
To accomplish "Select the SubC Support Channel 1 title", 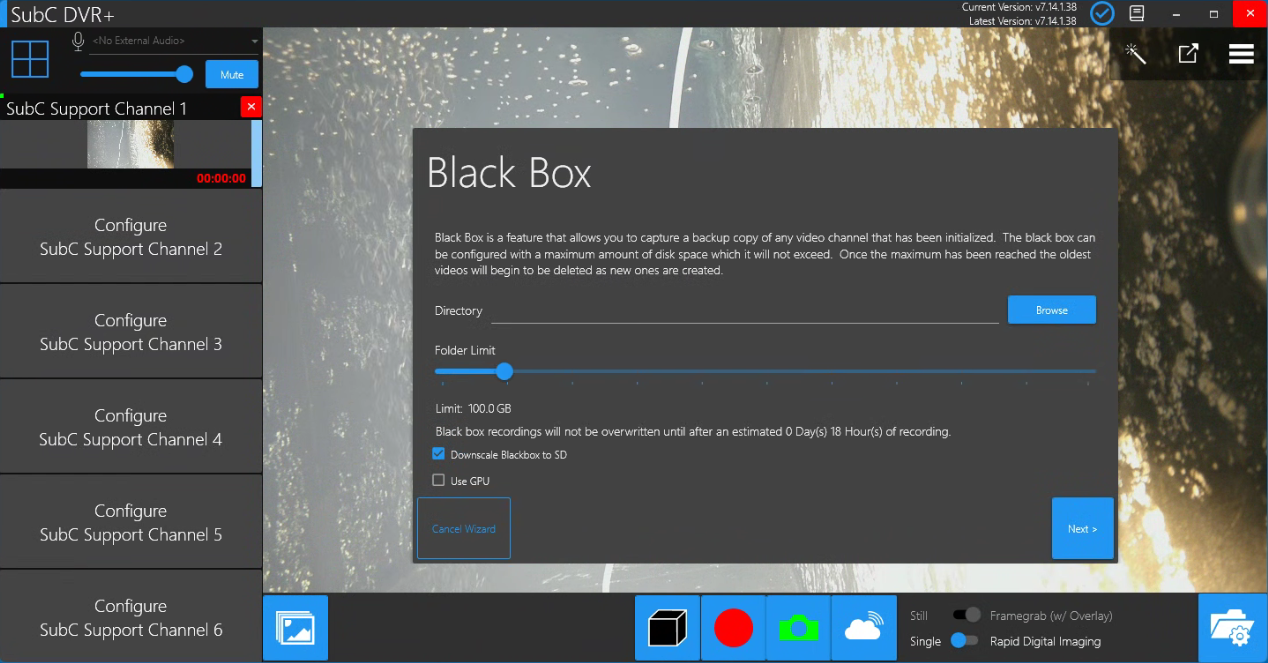I will click(x=97, y=108).
